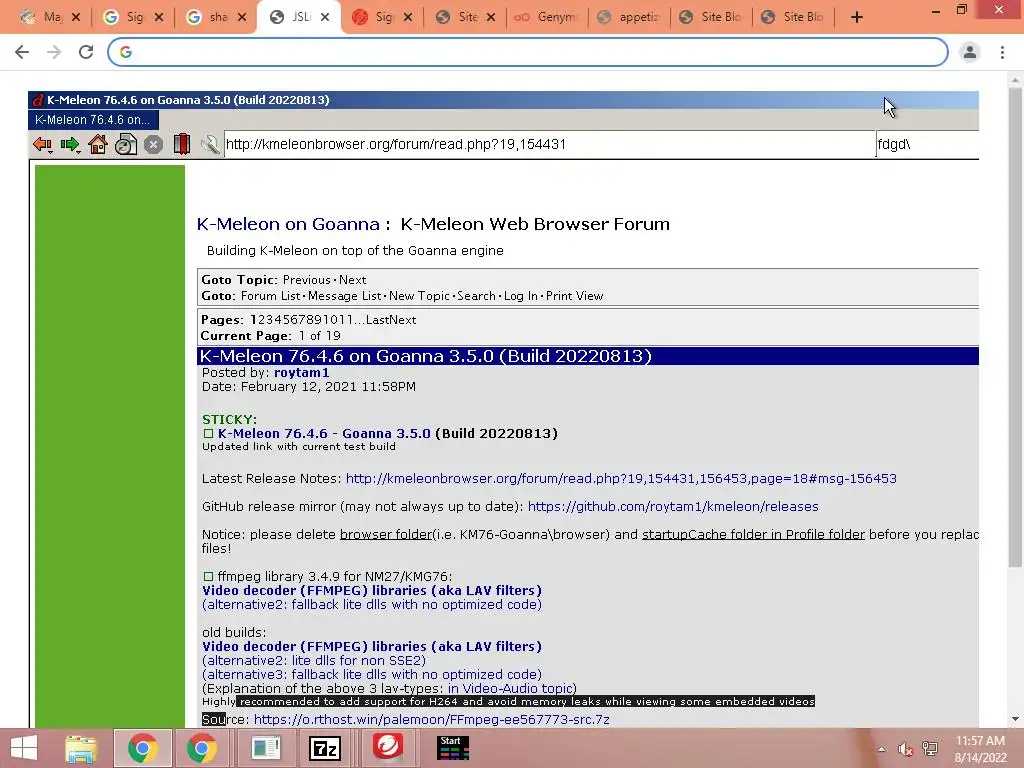The image size is (1024, 768).
Task: Open the 'in Video-Audio topic' link
Action: pyautogui.click(x=511, y=689)
